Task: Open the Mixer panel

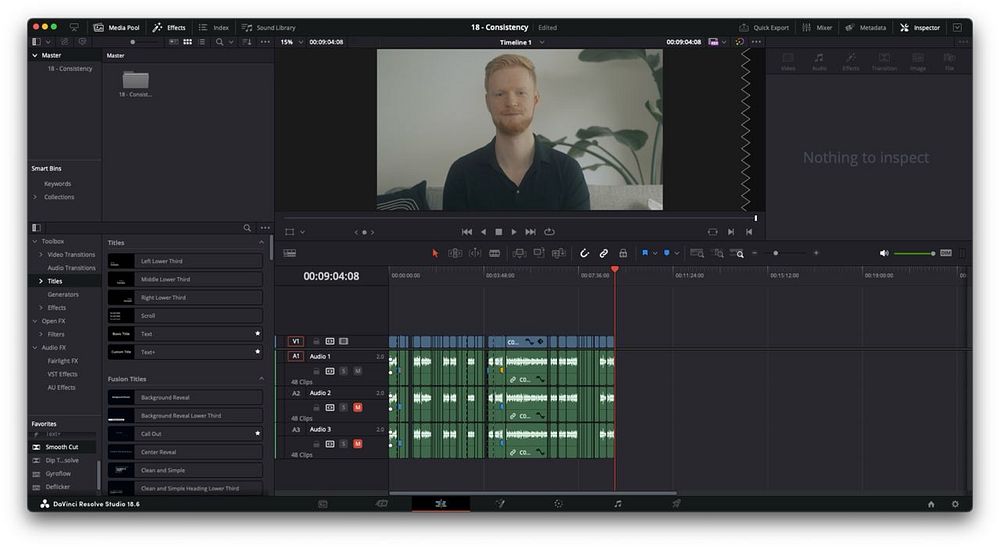Action: point(817,27)
